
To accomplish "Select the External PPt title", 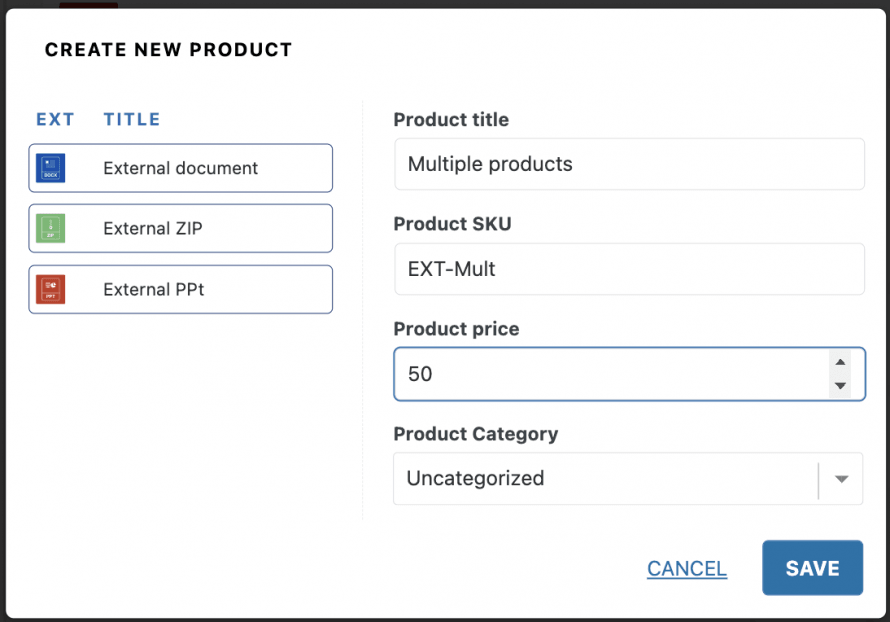I will (154, 289).
